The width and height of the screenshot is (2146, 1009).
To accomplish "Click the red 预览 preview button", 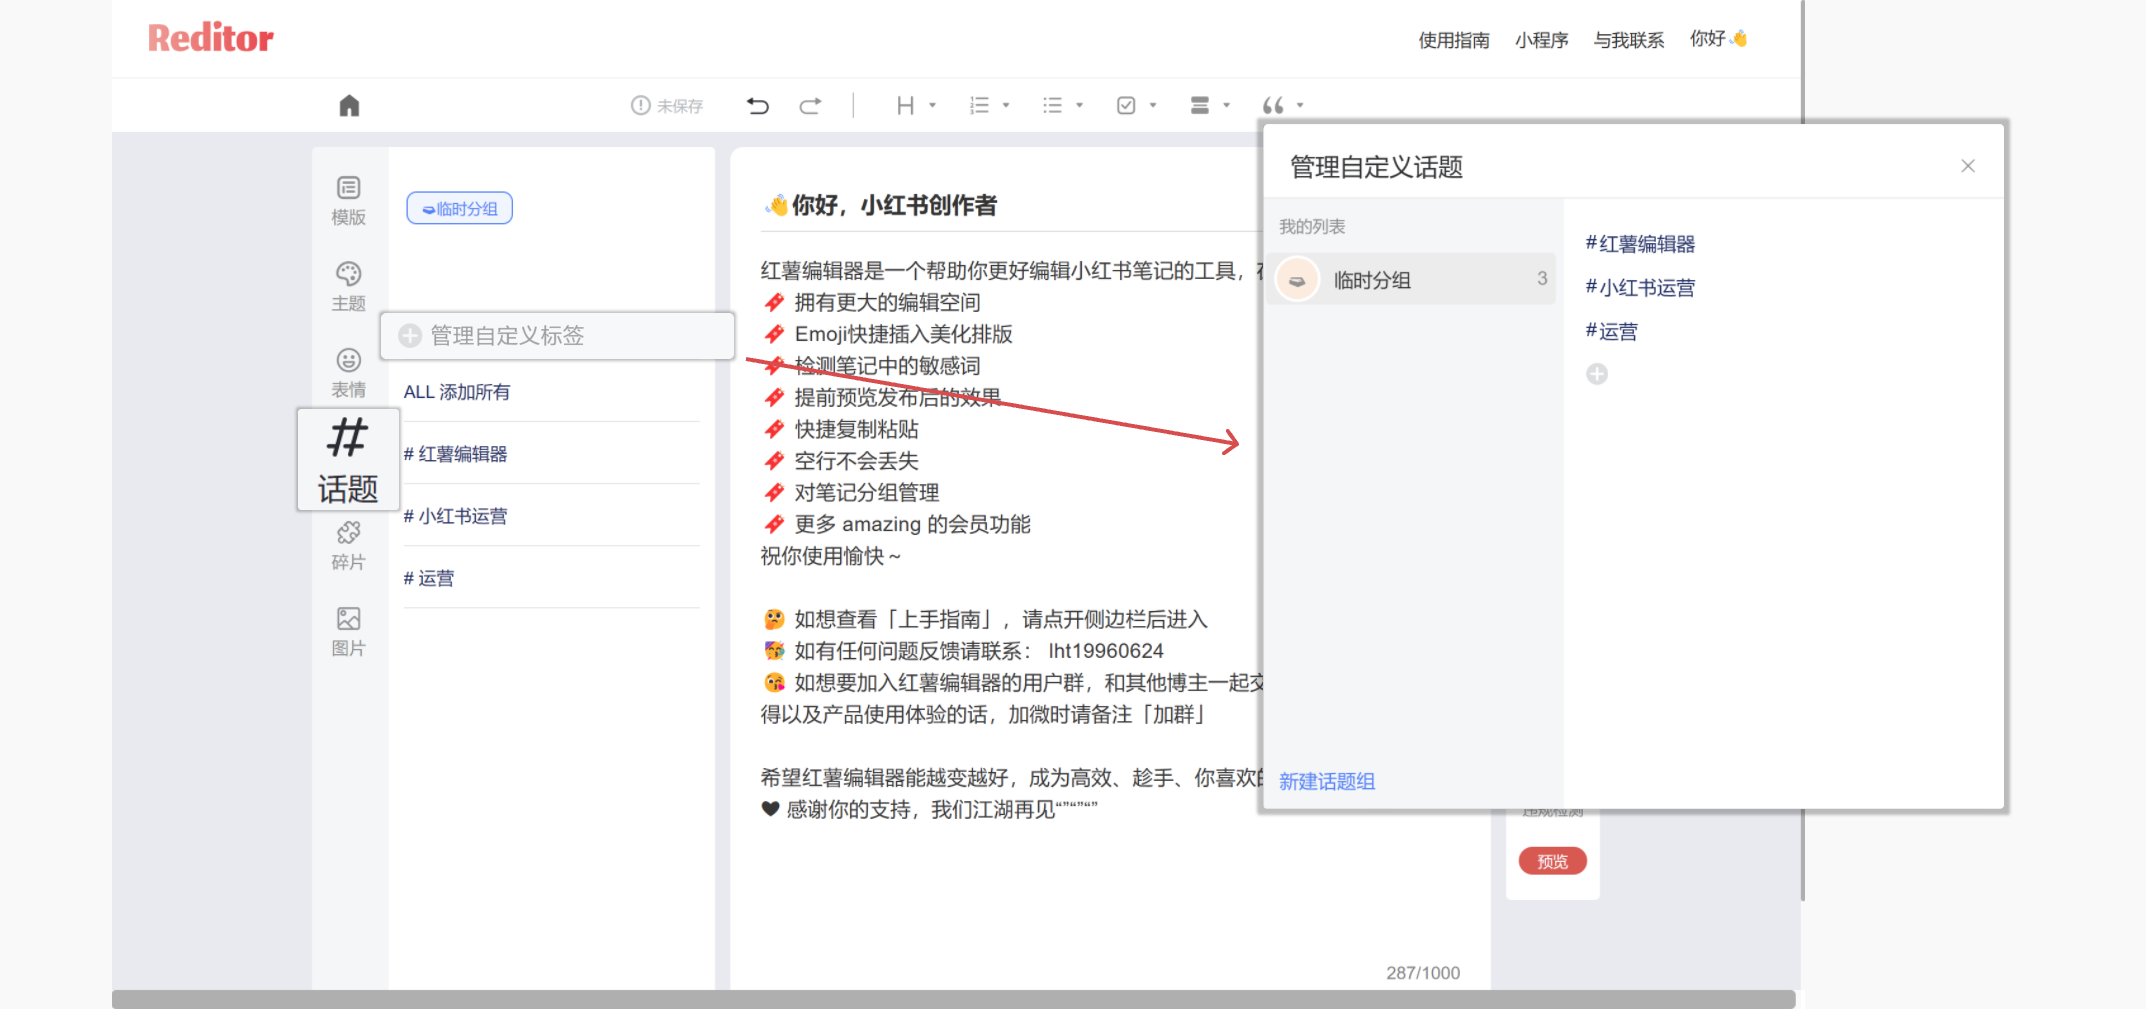I will pyautogui.click(x=1552, y=861).
